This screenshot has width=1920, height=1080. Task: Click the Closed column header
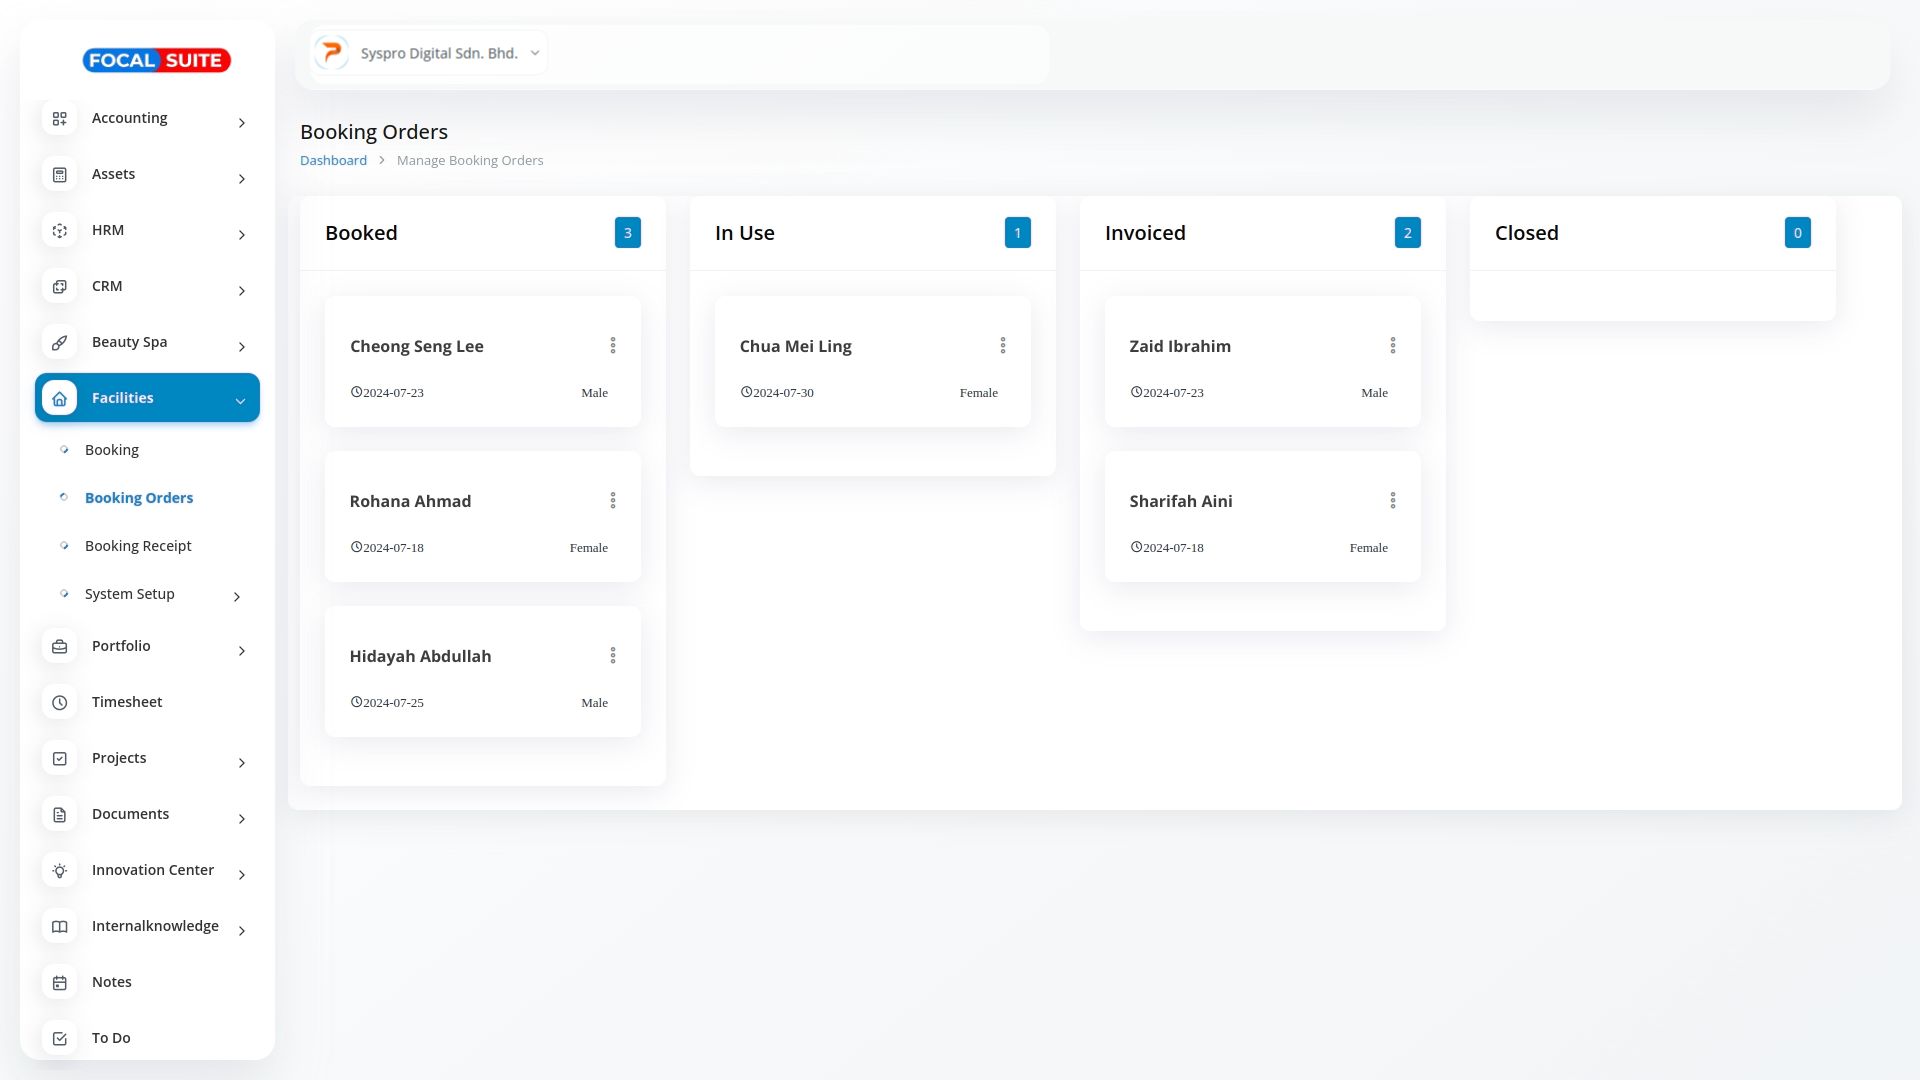(x=1526, y=233)
